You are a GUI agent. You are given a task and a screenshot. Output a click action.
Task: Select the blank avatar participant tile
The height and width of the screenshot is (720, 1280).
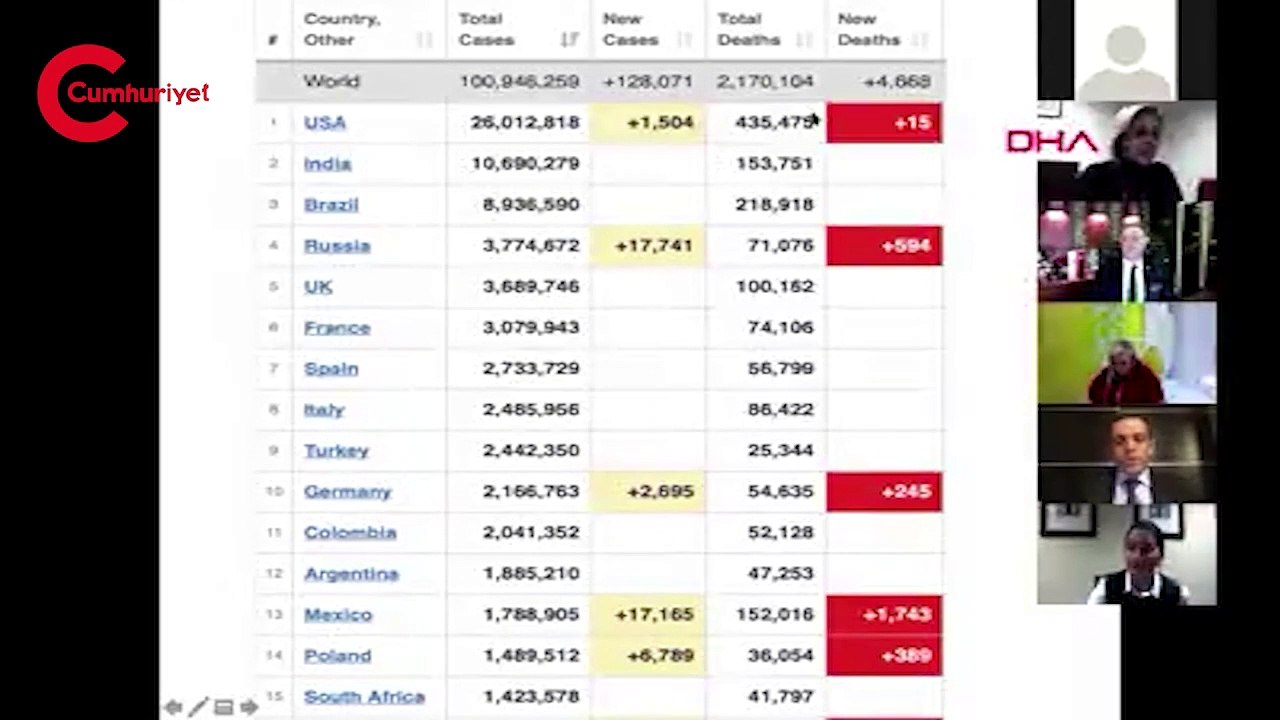[x=1126, y=50]
